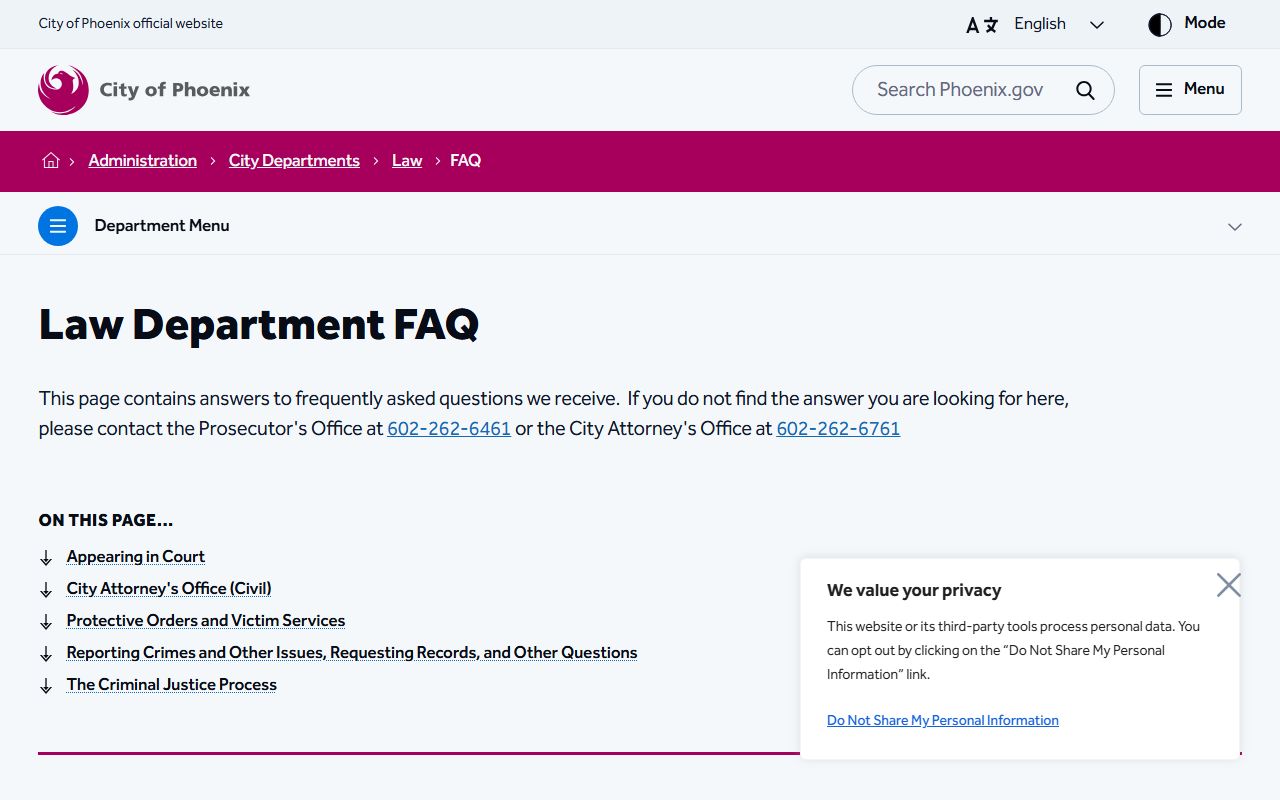Jump to Appearing in Court section
1280x800 pixels.
[136, 557]
